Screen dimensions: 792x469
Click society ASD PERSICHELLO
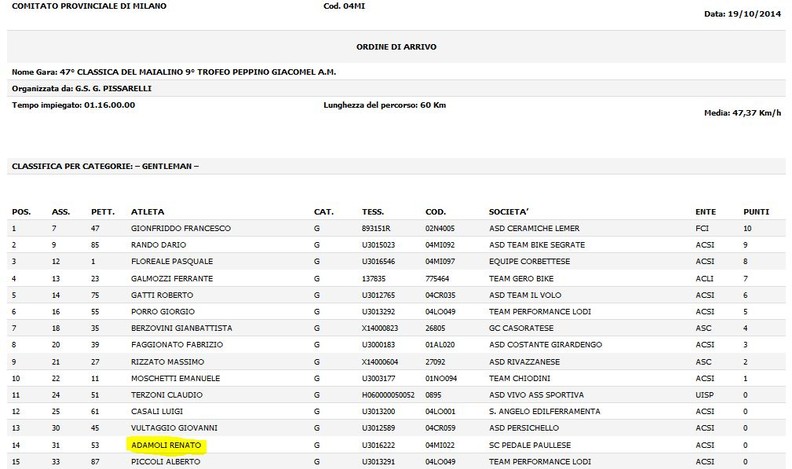point(524,428)
